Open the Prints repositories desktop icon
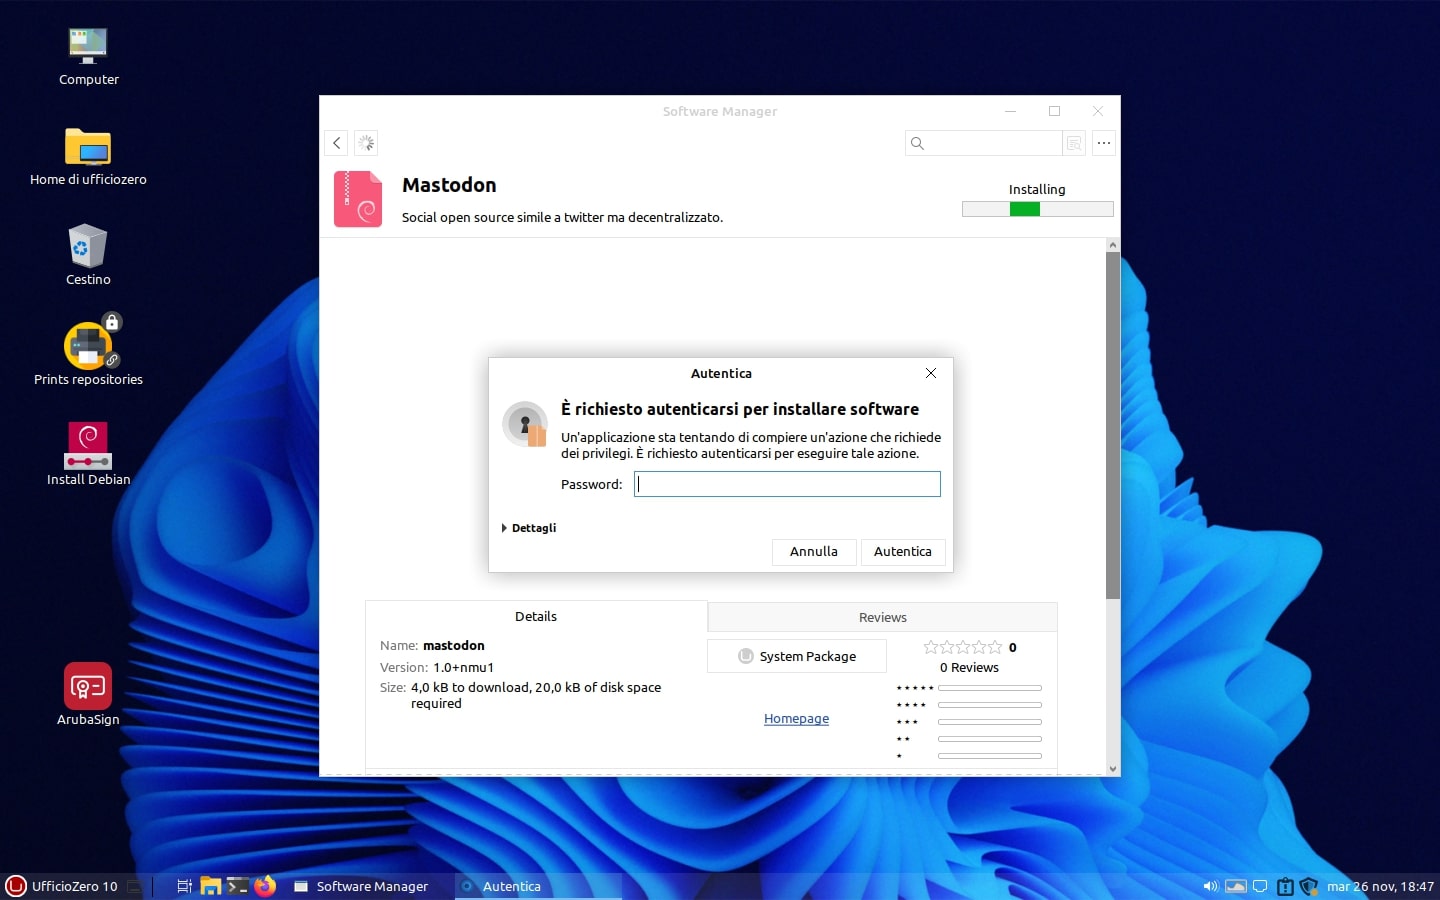Image resolution: width=1440 pixels, height=900 pixels. point(88,352)
